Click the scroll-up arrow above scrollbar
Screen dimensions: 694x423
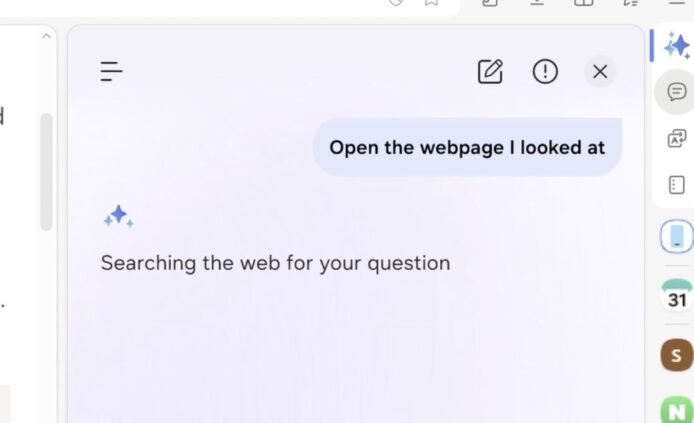pos(46,37)
